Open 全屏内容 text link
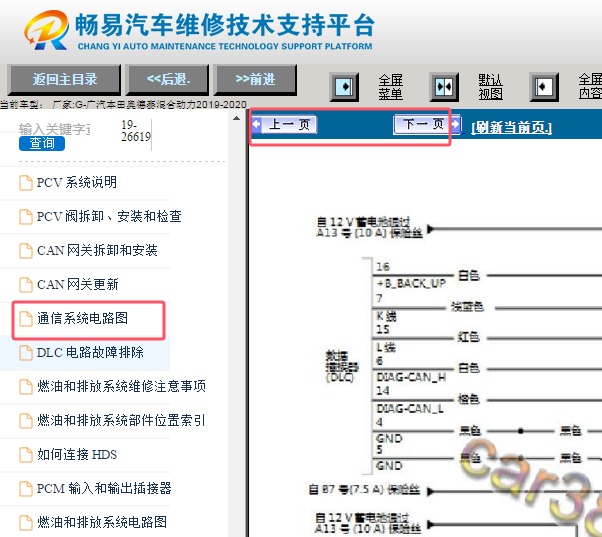The image size is (602, 537). point(590,87)
